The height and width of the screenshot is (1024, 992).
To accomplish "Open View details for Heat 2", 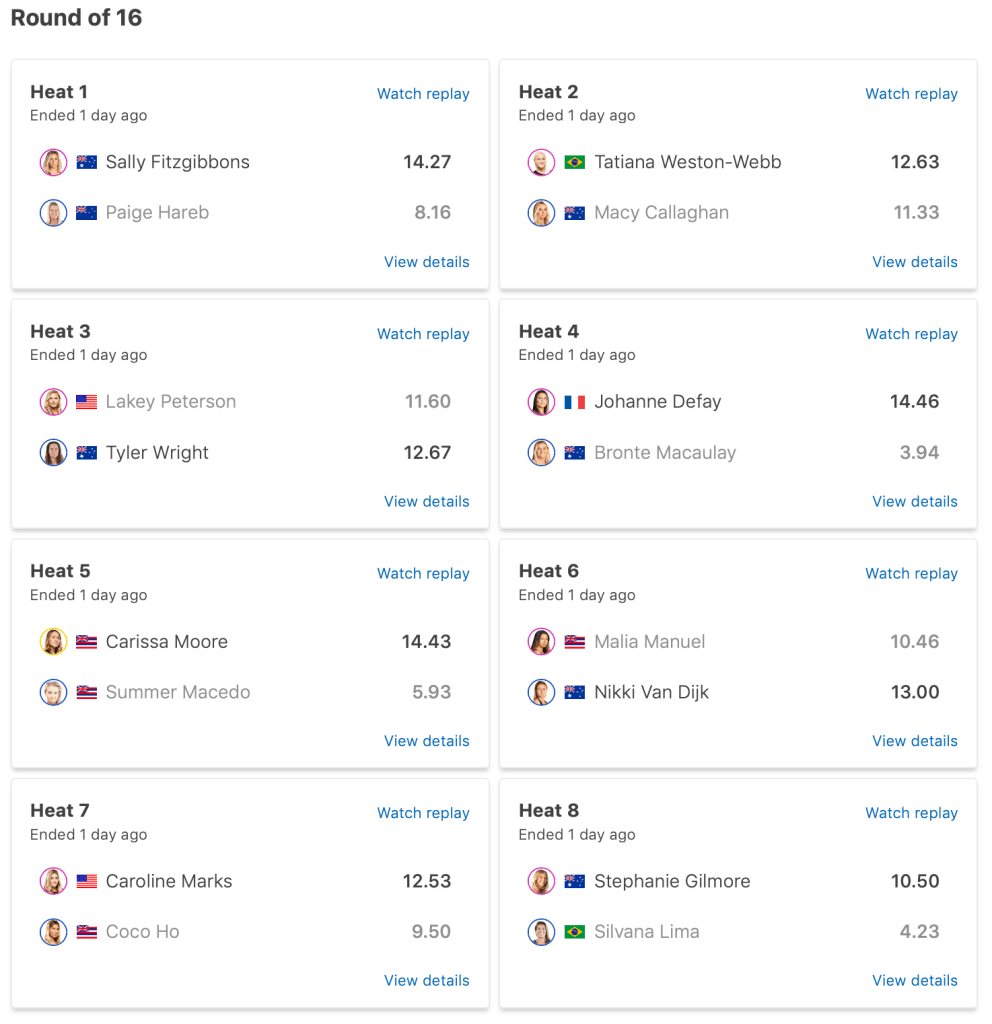I will 914,262.
